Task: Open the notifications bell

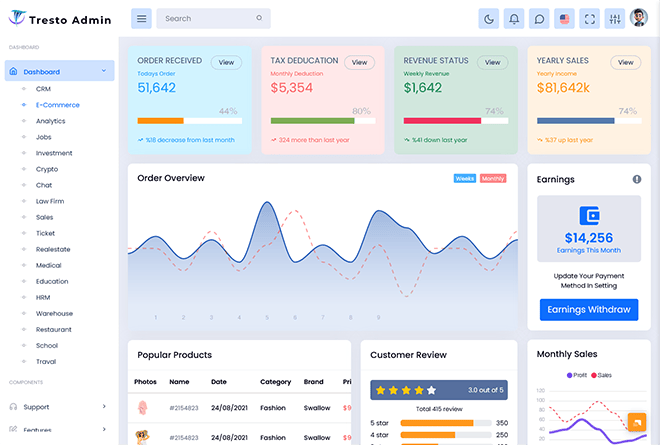Action: 514,18
